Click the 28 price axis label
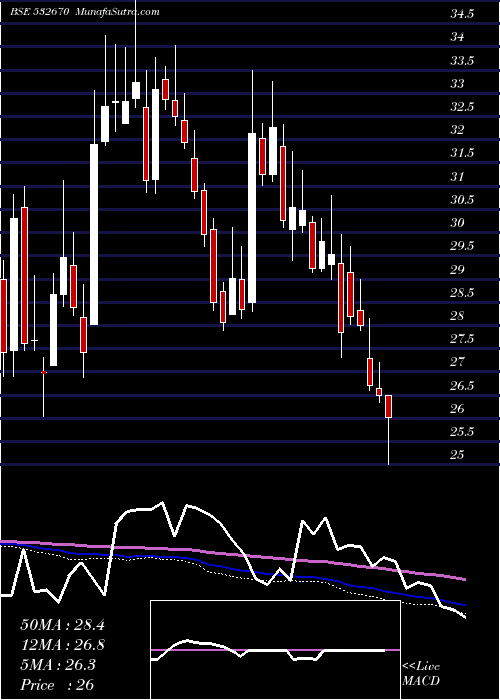This screenshot has height=700, width=500. click(x=457, y=316)
